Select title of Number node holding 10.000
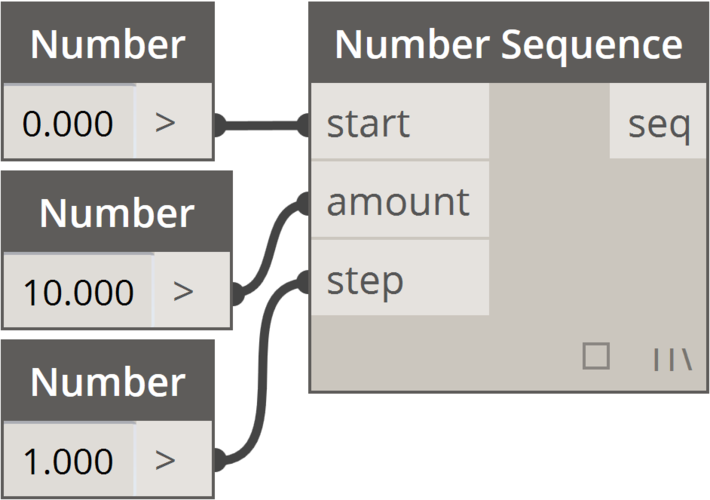Screen dimensions: 710x500 click(117, 213)
